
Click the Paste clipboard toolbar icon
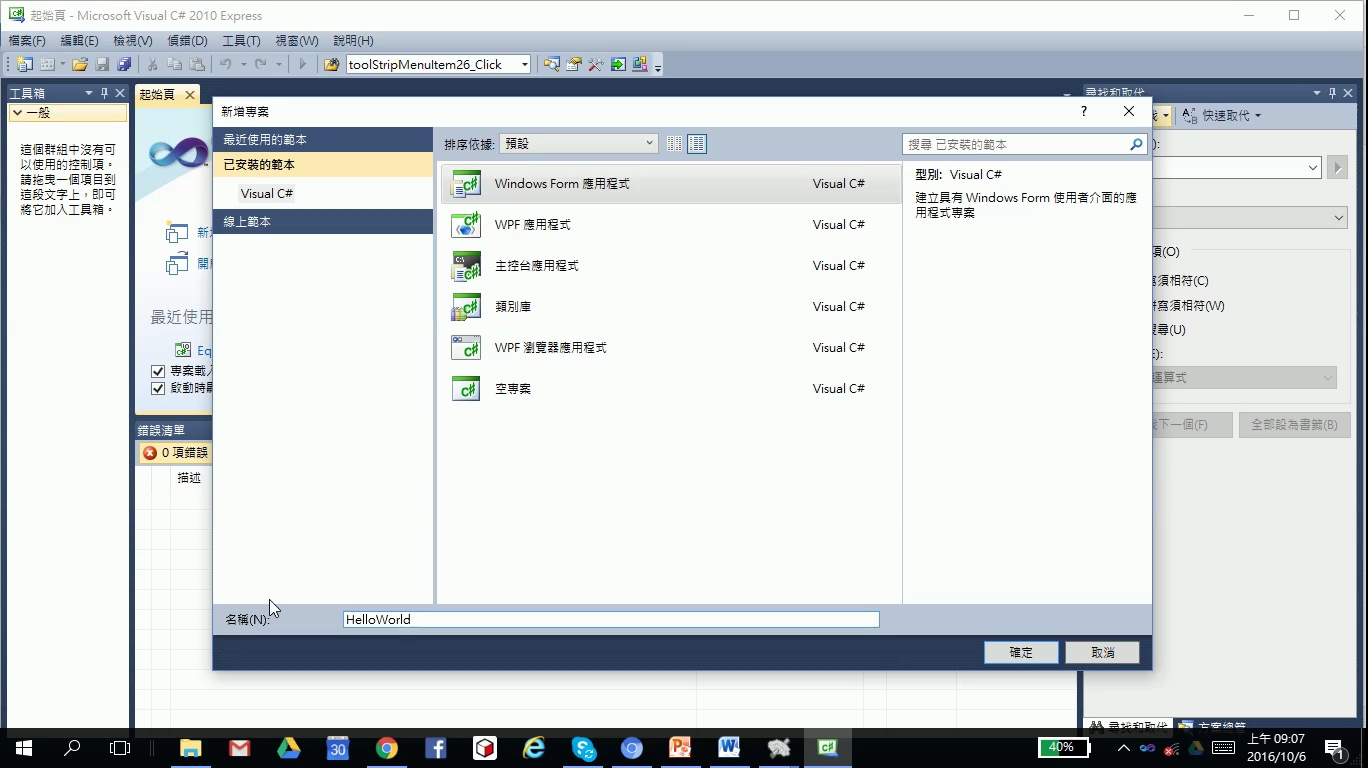point(197,64)
